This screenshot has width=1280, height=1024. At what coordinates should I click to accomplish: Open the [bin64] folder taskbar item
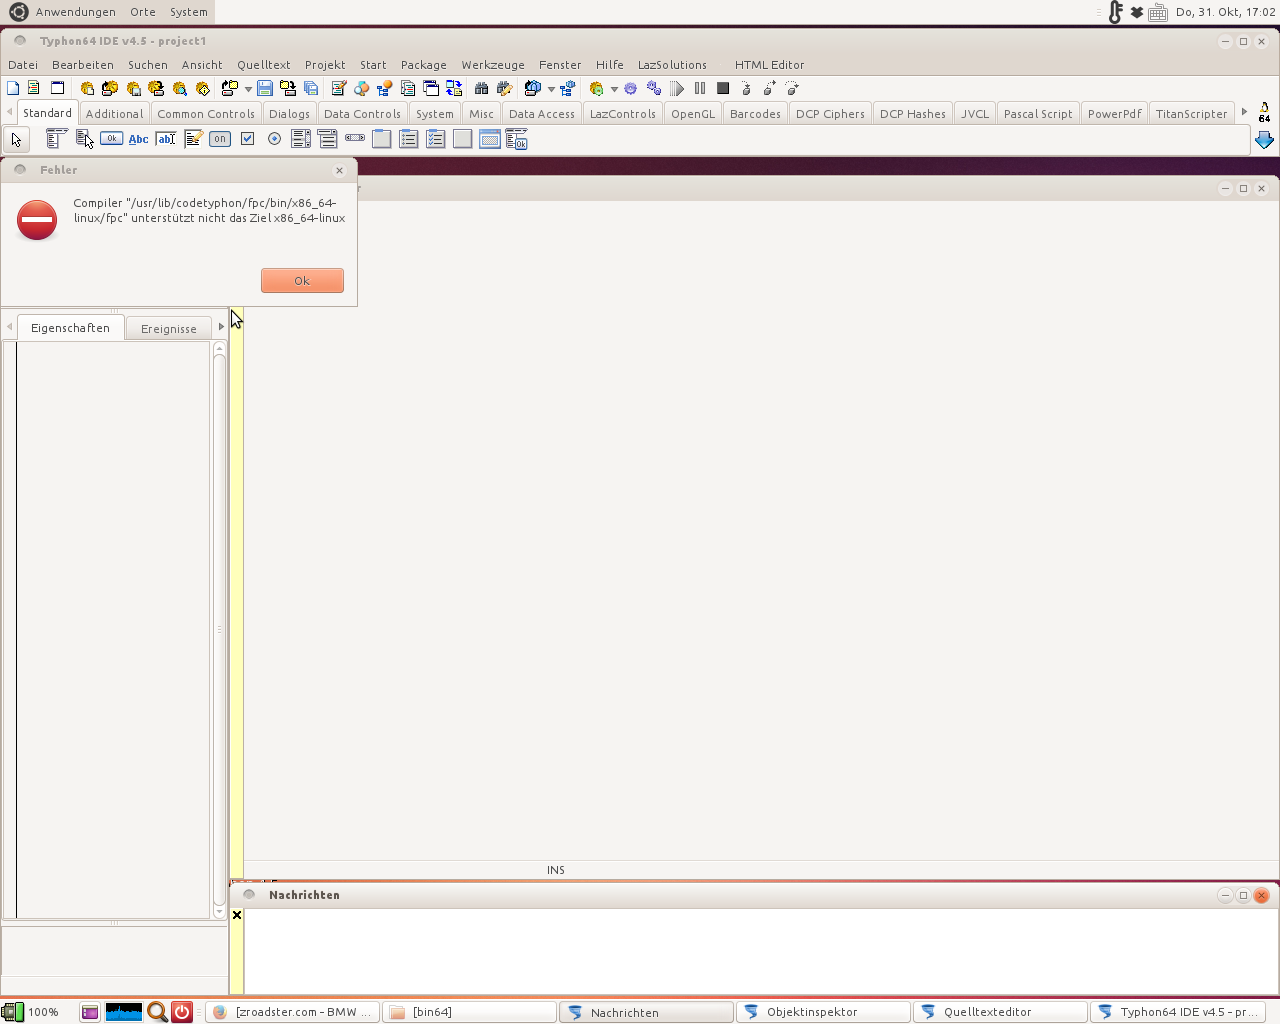tap(469, 1012)
